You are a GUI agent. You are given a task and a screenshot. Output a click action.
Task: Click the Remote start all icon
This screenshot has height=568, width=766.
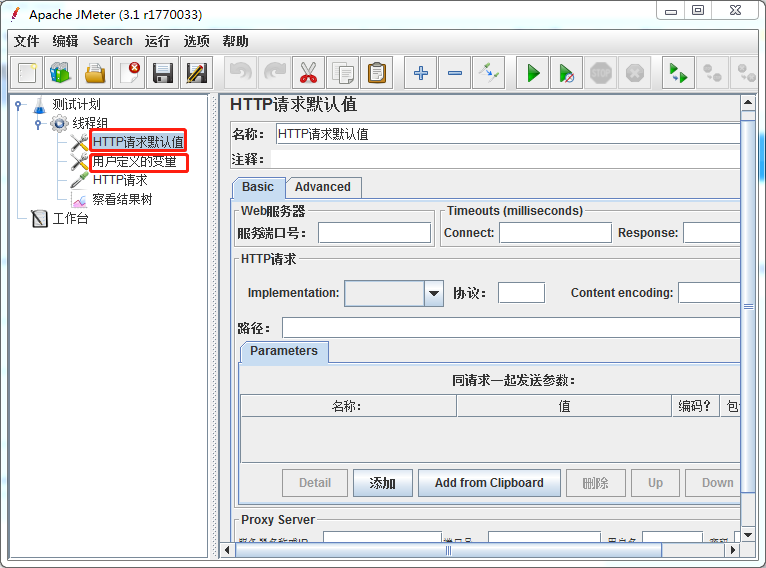679,73
